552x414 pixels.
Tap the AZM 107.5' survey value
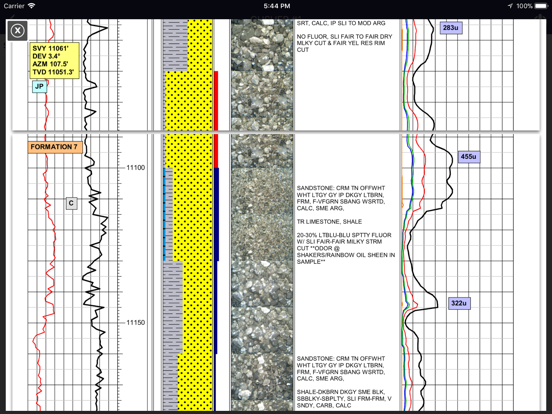pyautogui.click(x=50, y=64)
